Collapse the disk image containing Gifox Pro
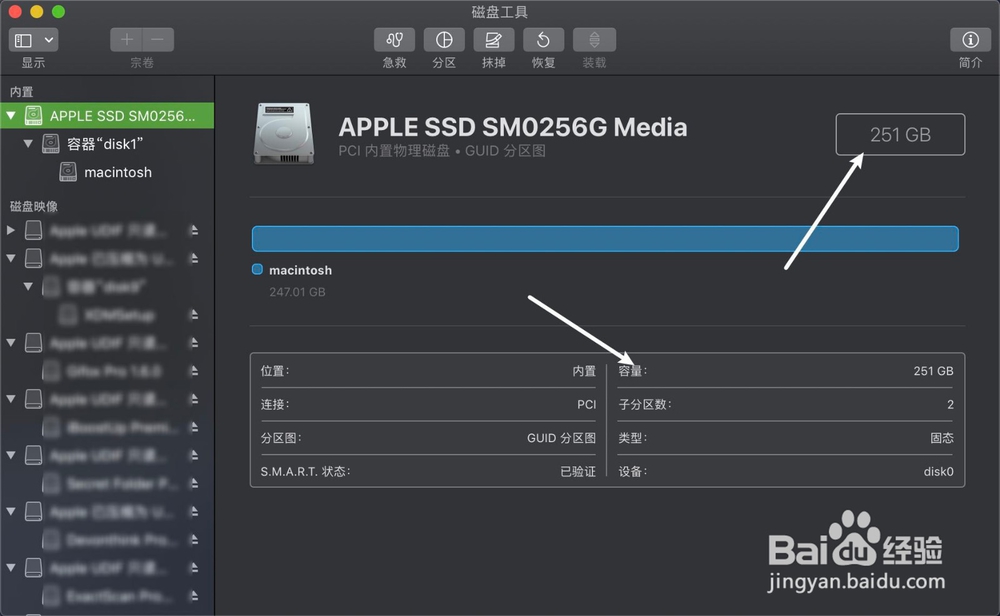The height and width of the screenshot is (616, 1000). click(x=11, y=342)
